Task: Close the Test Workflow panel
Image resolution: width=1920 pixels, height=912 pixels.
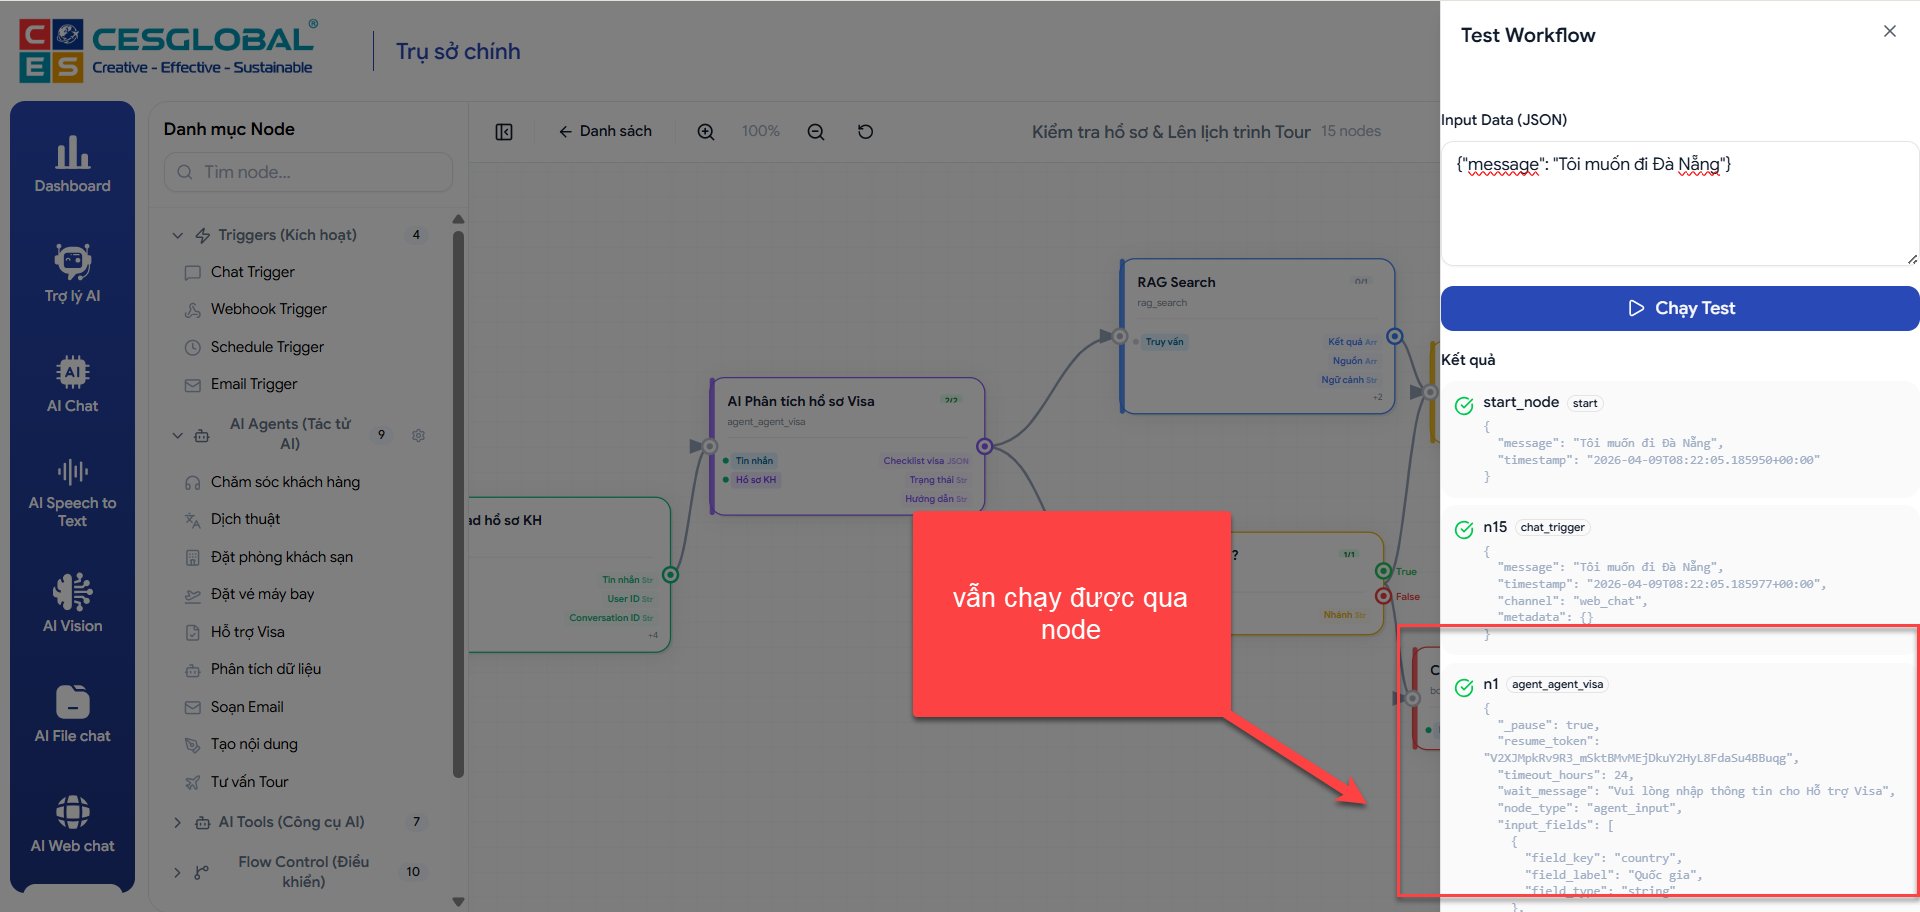Action: pyautogui.click(x=1889, y=31)
